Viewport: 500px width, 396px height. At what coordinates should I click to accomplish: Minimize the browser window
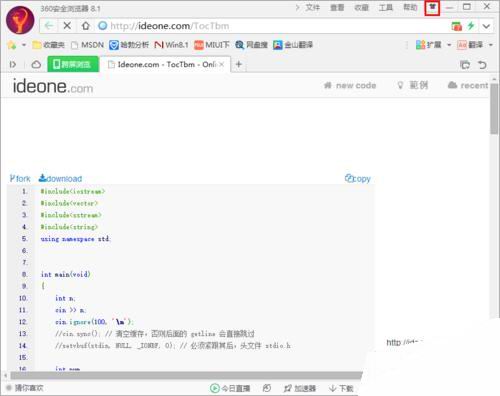[449, 7]
